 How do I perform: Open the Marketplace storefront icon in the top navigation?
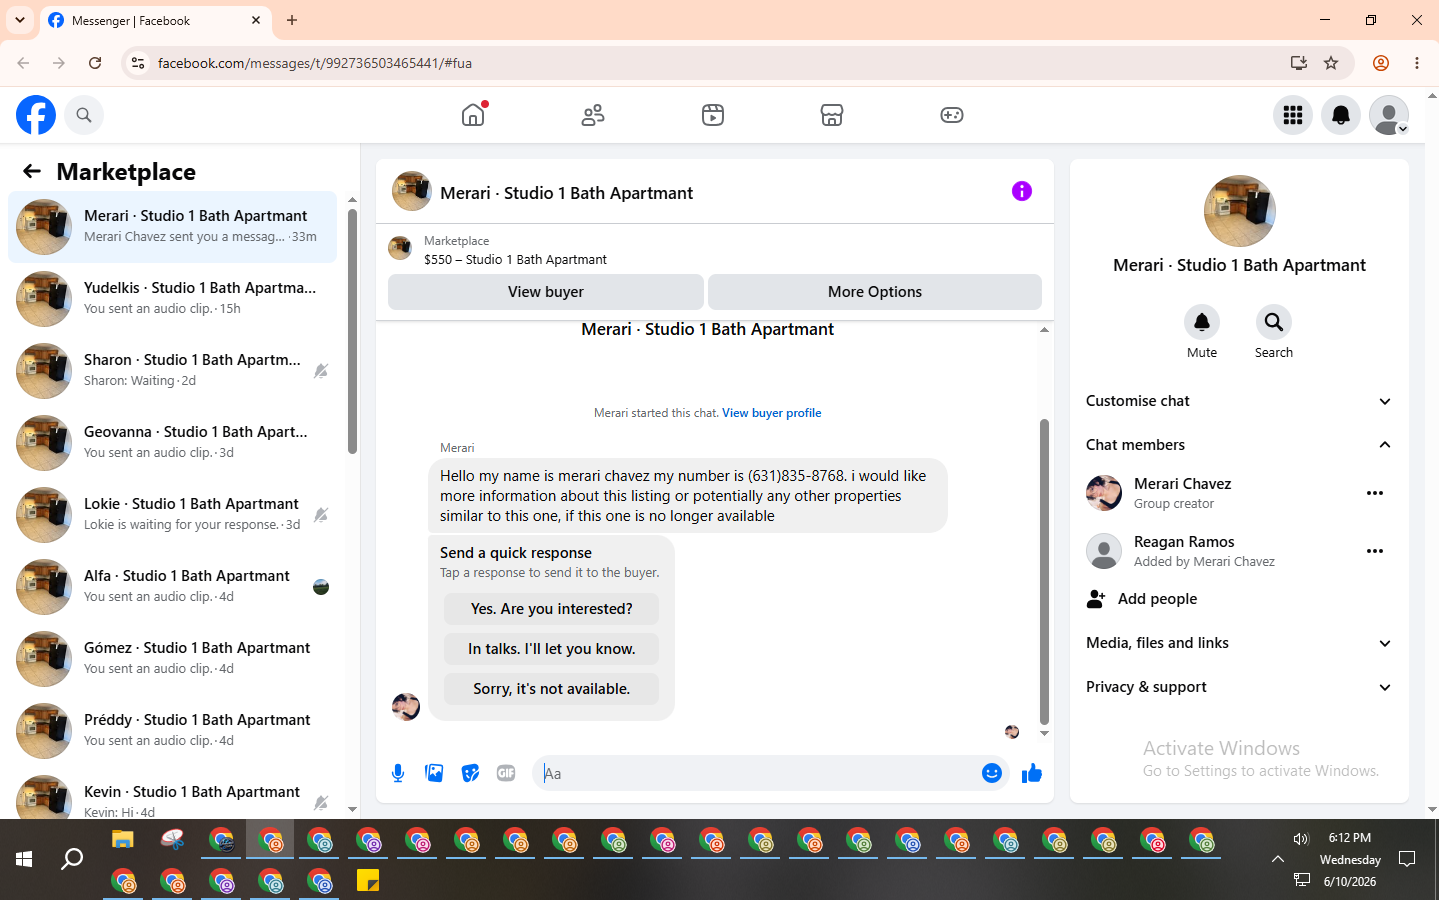(832, 115)
